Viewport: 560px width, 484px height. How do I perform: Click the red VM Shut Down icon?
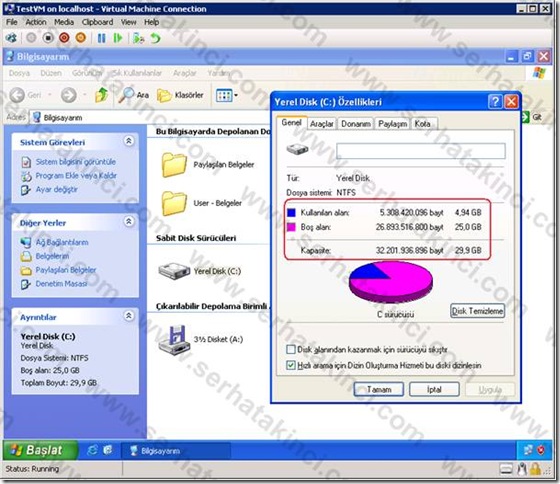(64, 38)
